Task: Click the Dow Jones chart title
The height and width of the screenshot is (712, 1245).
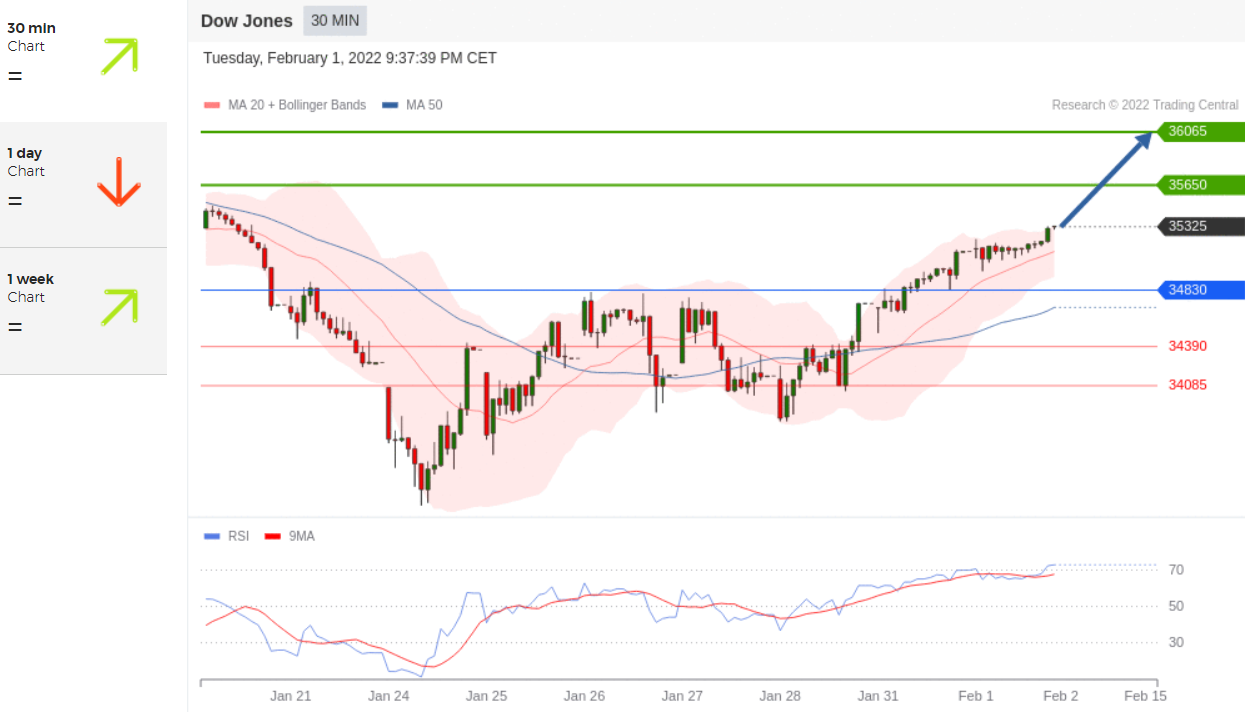Action: pos(247,21)
